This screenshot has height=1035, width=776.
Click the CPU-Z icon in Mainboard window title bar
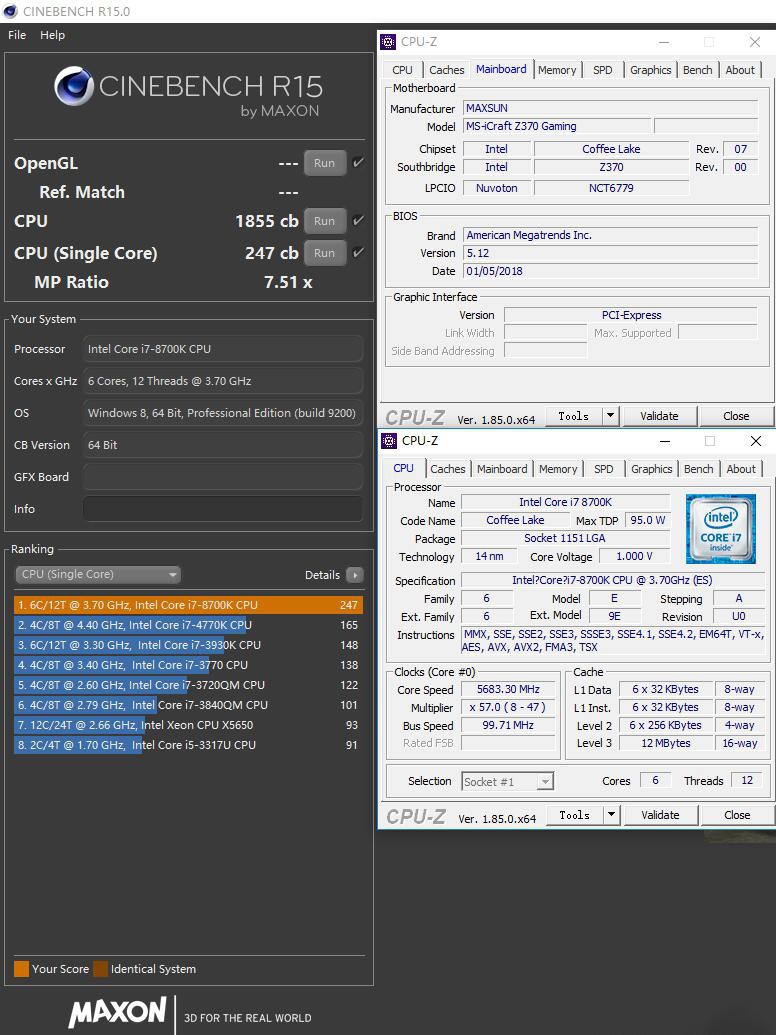[x=388, y=42]
